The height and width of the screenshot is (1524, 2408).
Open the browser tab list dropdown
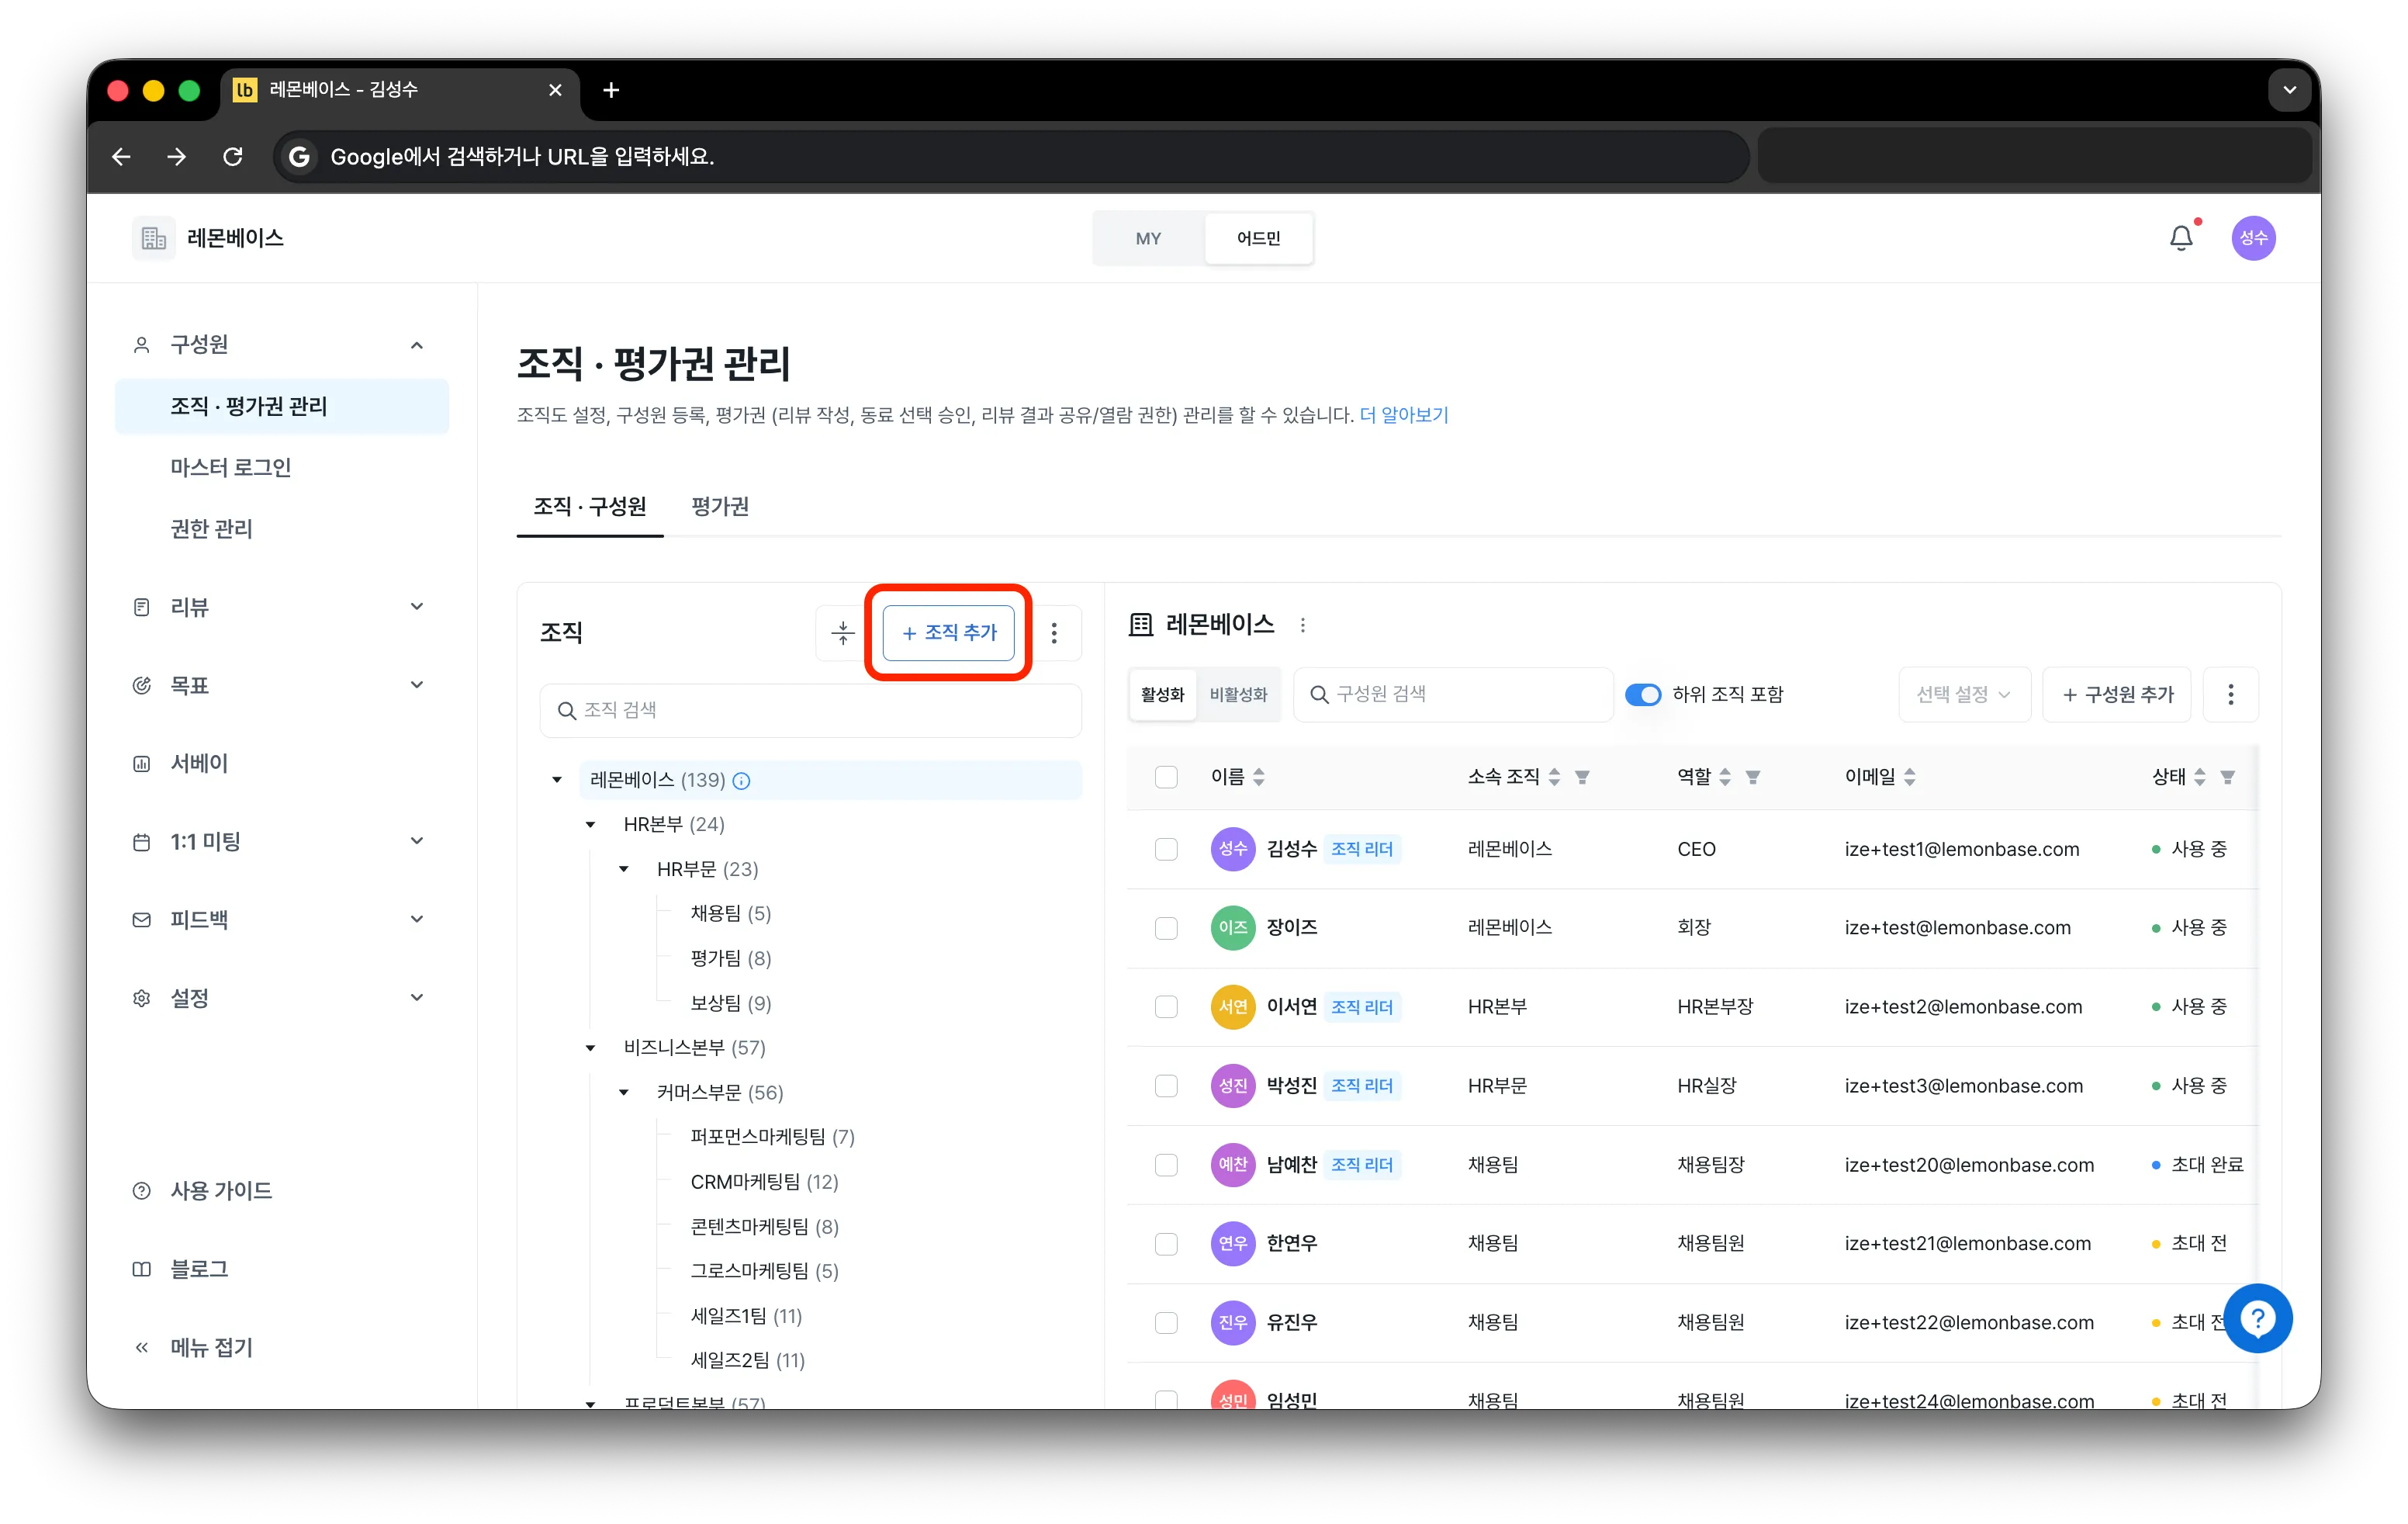click(x=2289, y=91)
